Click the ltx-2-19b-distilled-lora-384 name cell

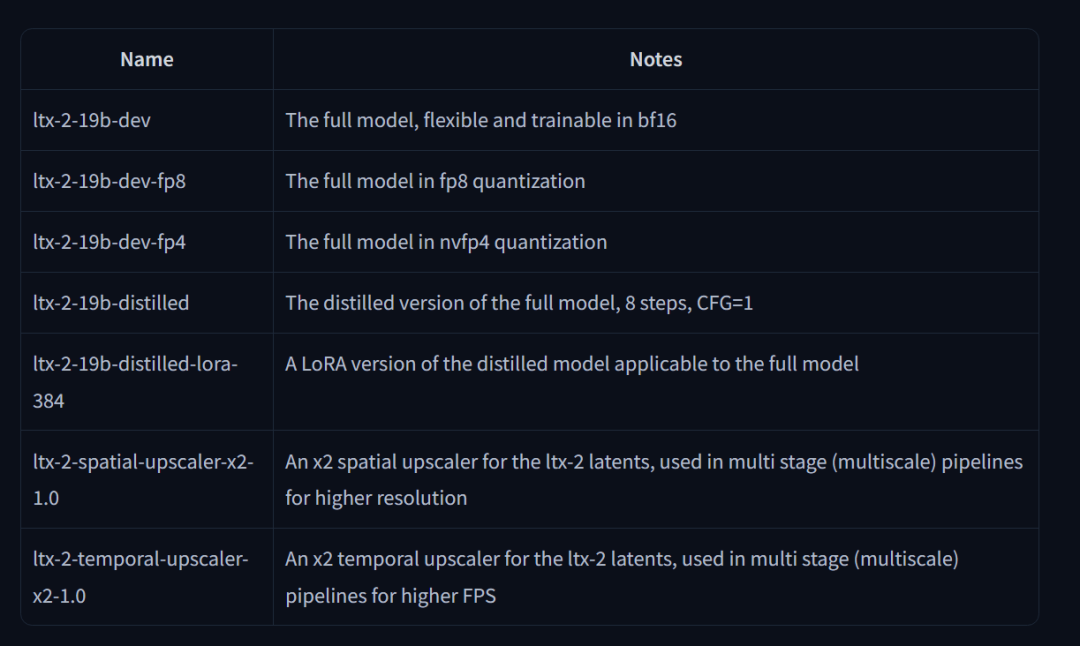[135, 382]
